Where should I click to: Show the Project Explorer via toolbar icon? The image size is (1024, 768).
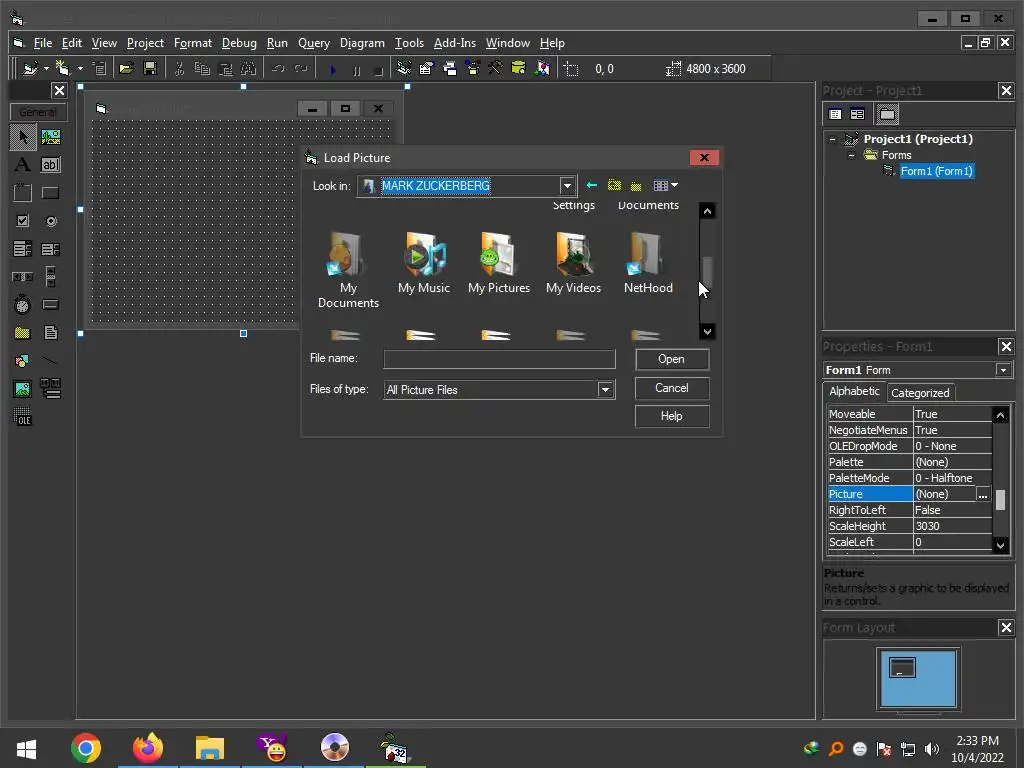click(x=404, y=69)
